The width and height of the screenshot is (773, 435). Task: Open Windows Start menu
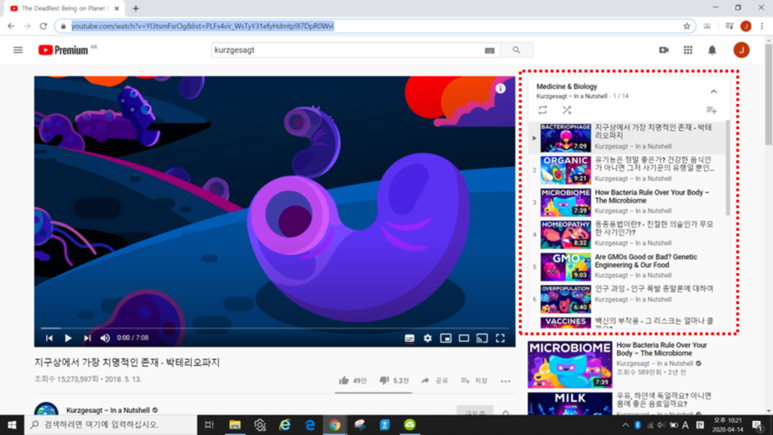click(12, 425)
